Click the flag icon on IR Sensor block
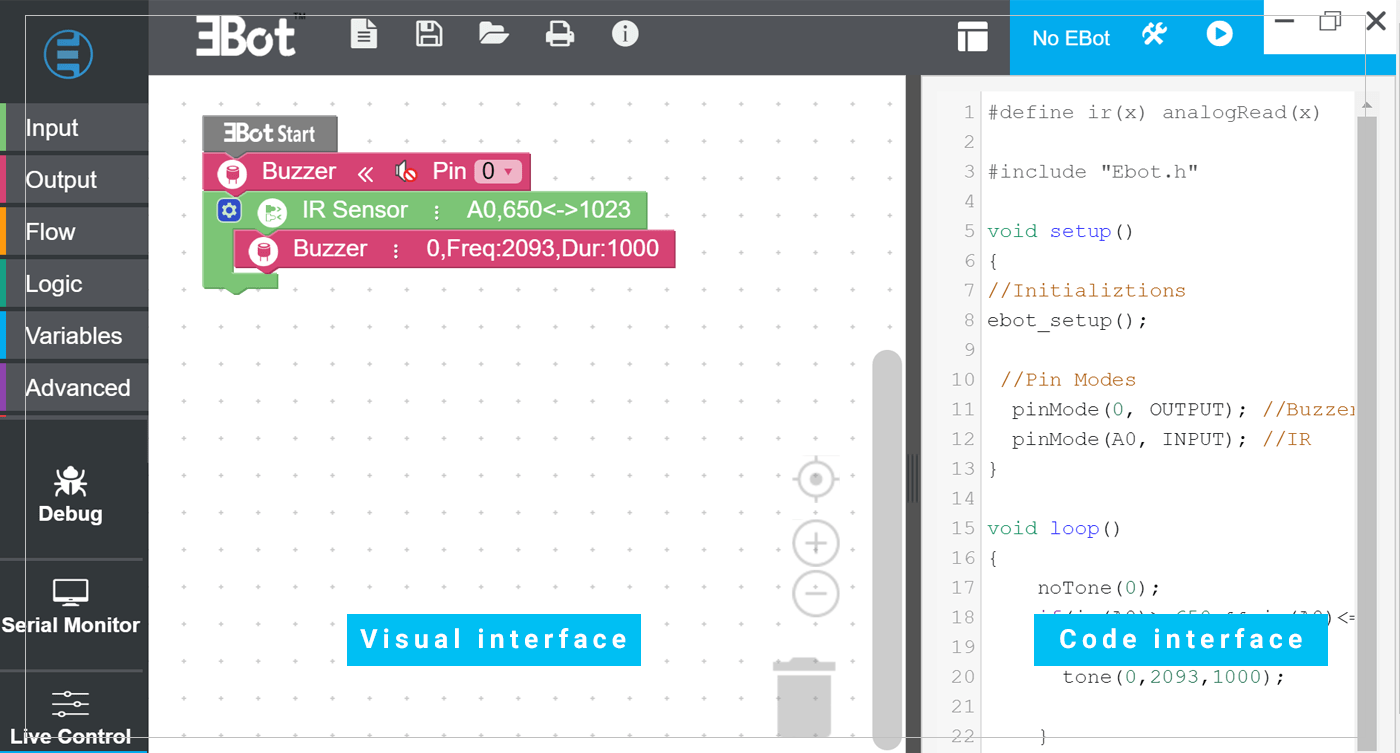This screenshot has height=753, width=1400. click(271, 212)
